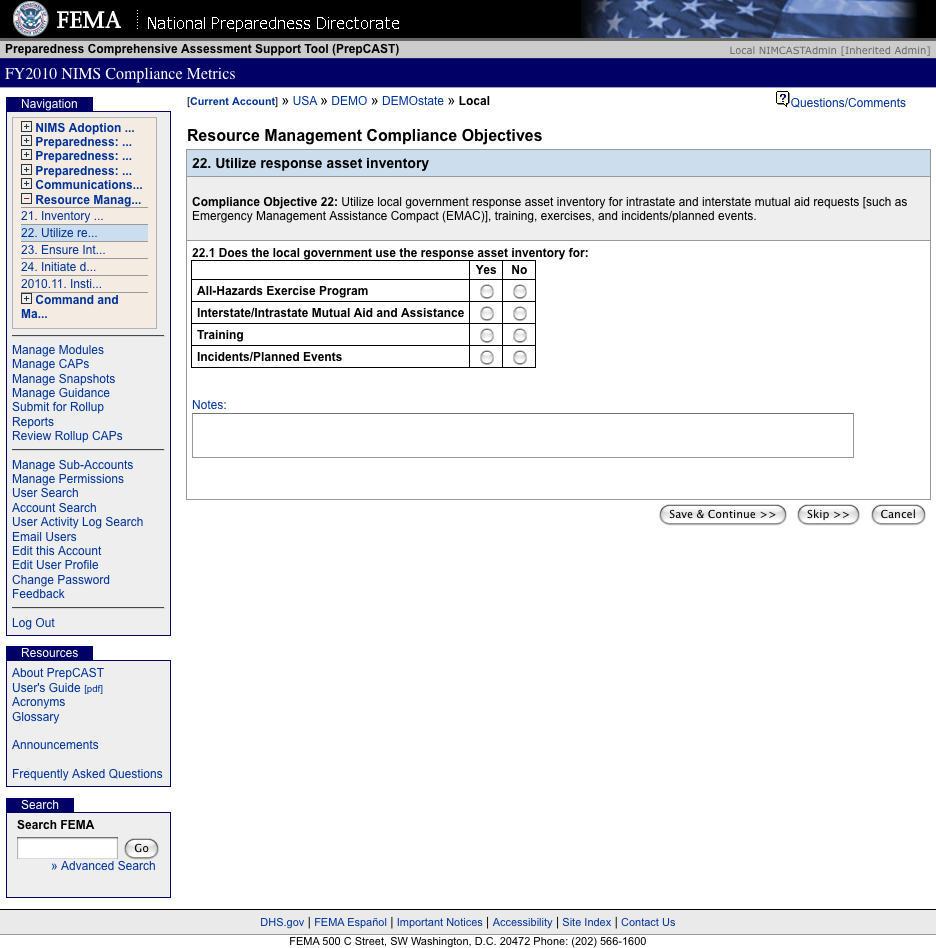The height and width of the screenshot is (948, 936).
Task: Open 22. Utilize re... navigation item
Action: pos(59,233)
